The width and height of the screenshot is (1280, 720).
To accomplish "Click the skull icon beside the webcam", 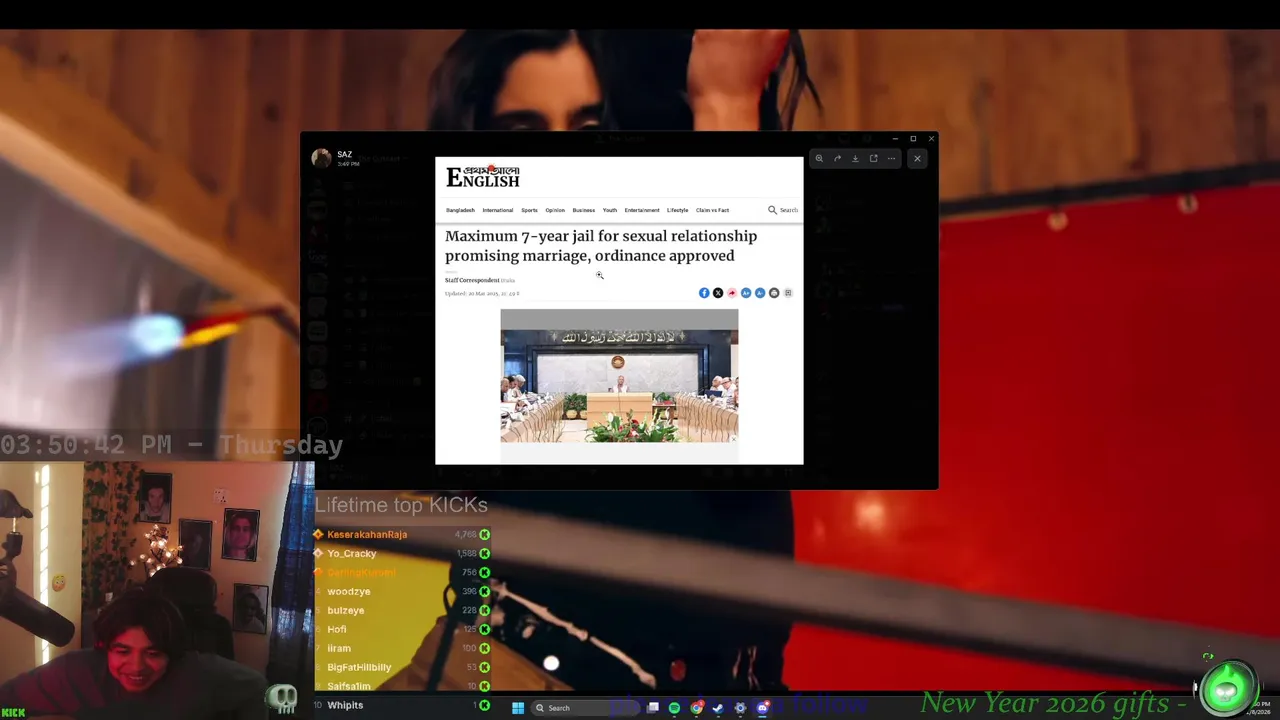I will 283,699.
